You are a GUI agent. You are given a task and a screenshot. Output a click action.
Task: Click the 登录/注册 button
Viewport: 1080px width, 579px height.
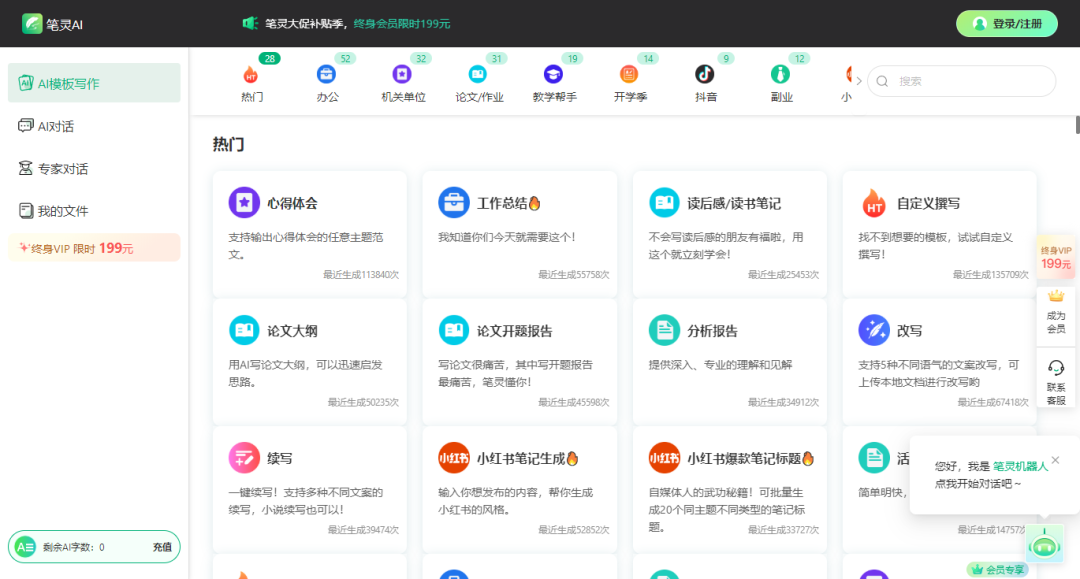1007,23
